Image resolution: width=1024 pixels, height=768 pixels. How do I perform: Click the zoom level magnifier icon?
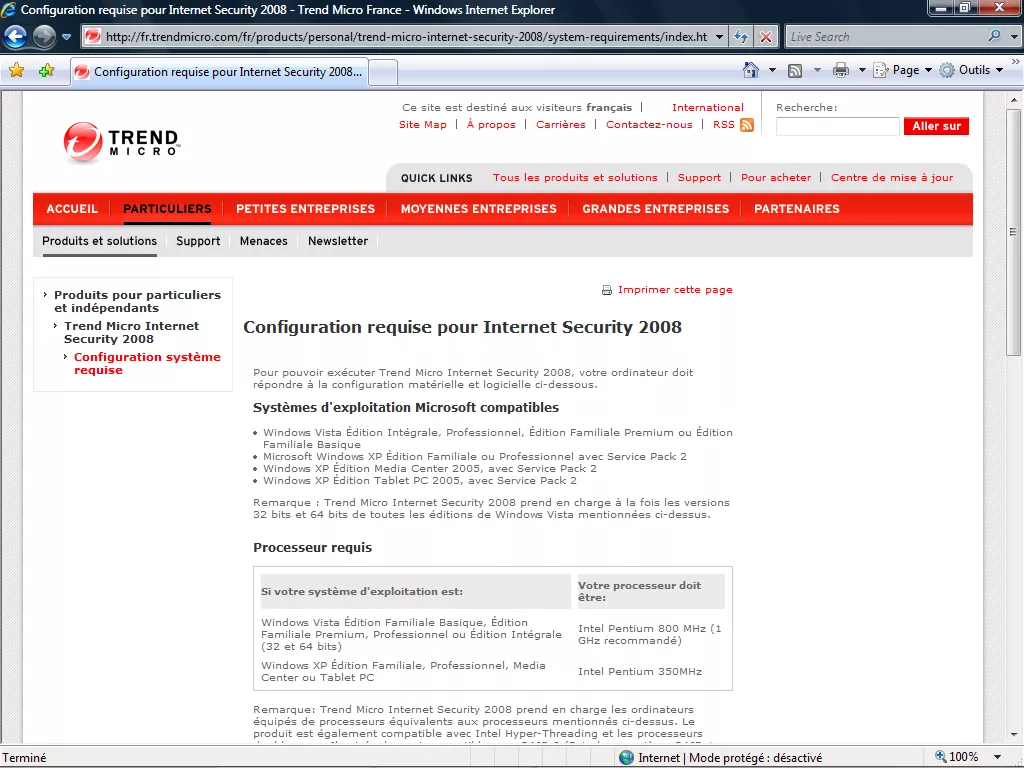(x=941, y=756)
